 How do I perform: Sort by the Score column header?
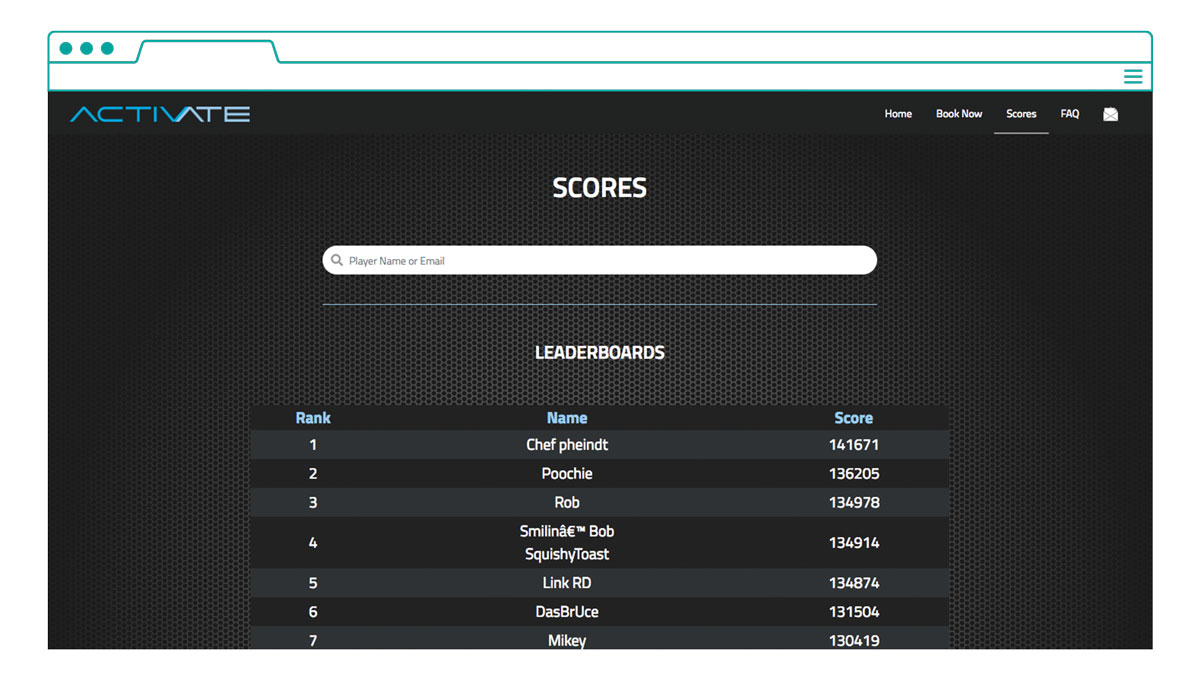coord(854,418)
